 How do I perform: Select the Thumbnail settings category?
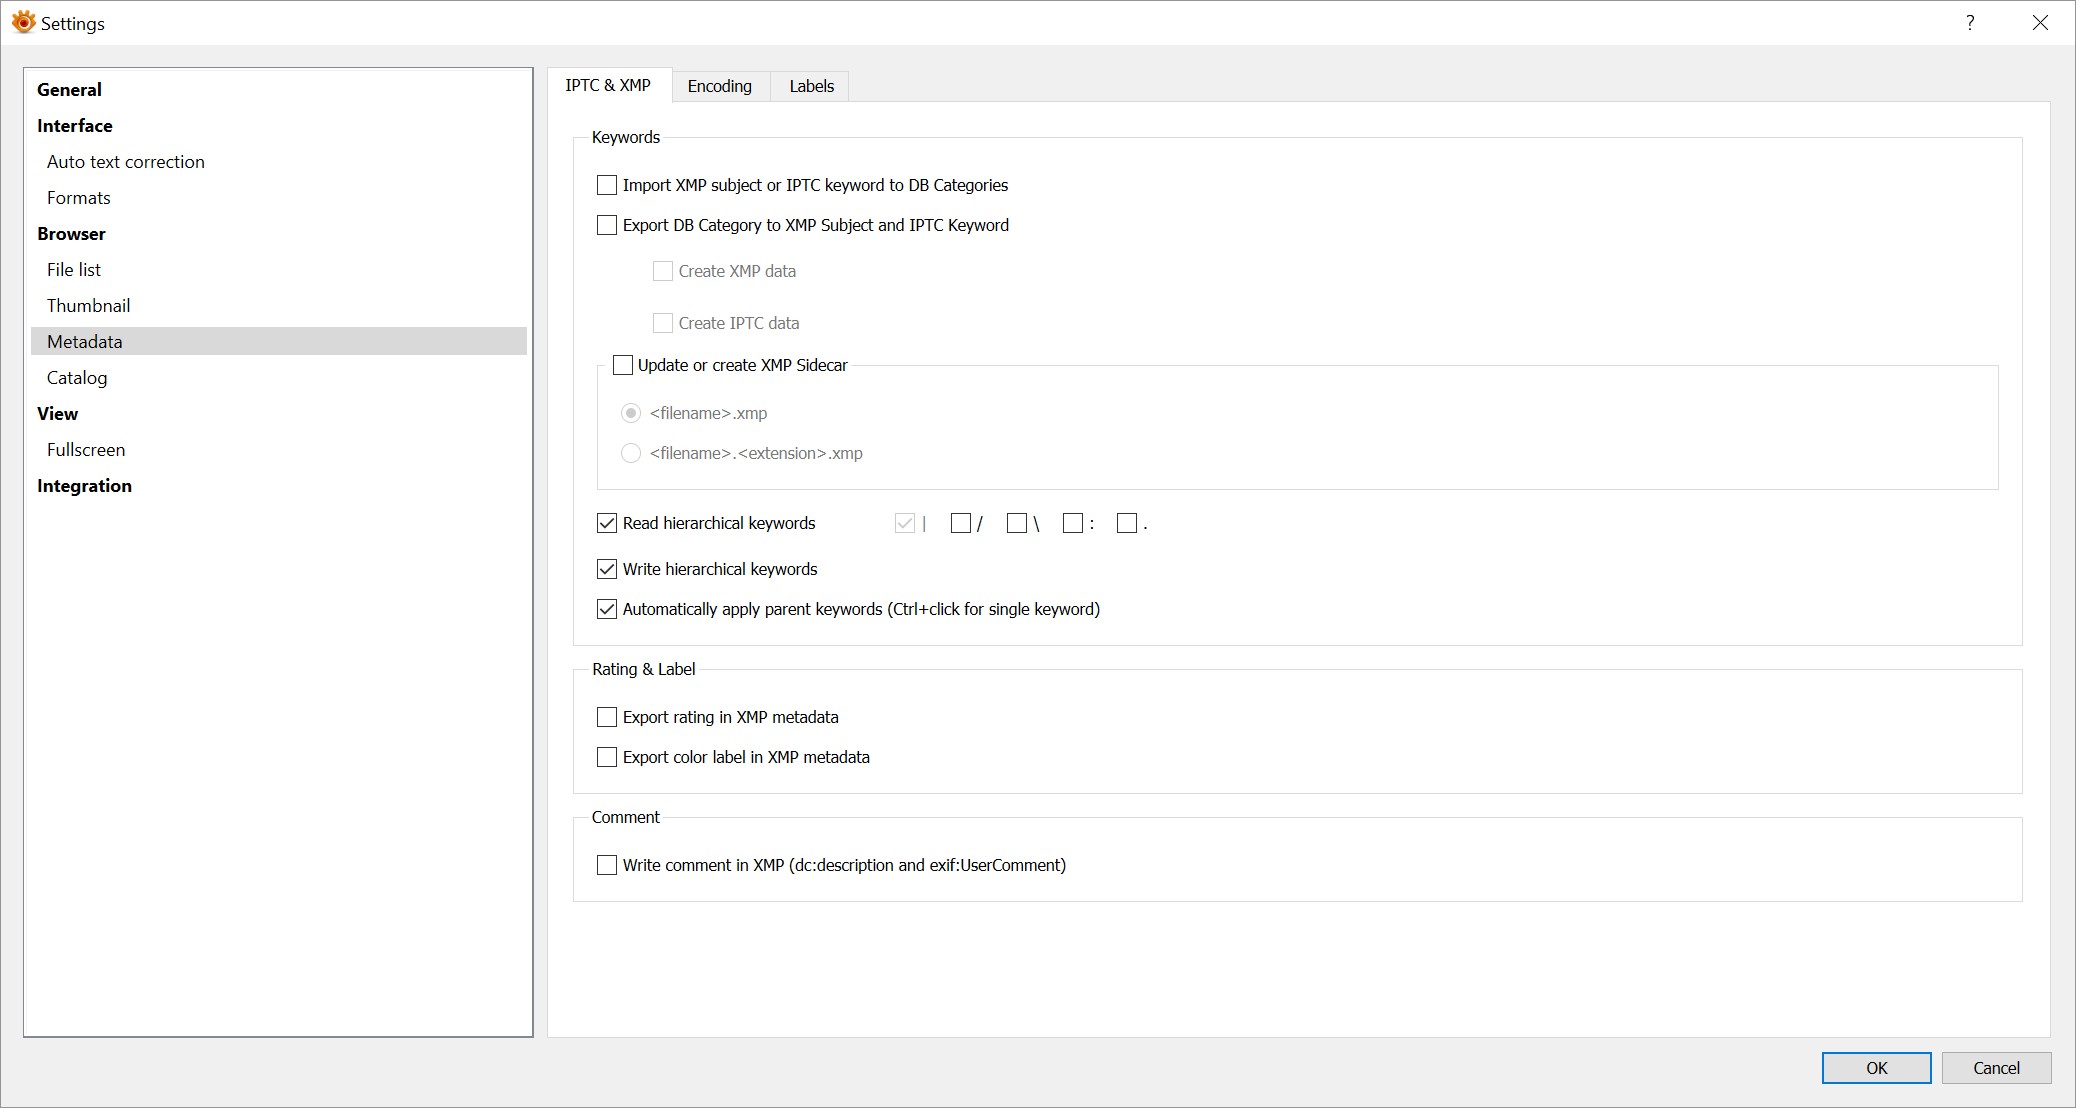88,306
